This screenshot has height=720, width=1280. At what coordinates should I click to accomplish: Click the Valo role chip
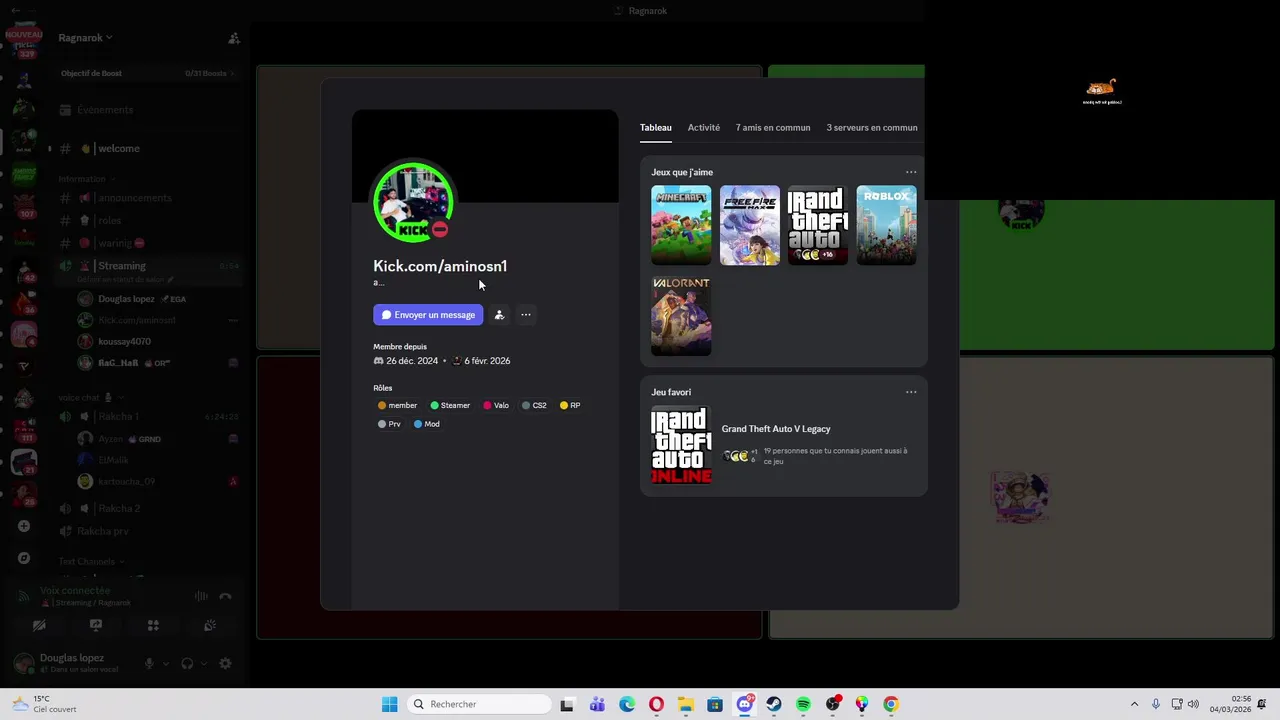pyautogui.click(x=496, y=405)
